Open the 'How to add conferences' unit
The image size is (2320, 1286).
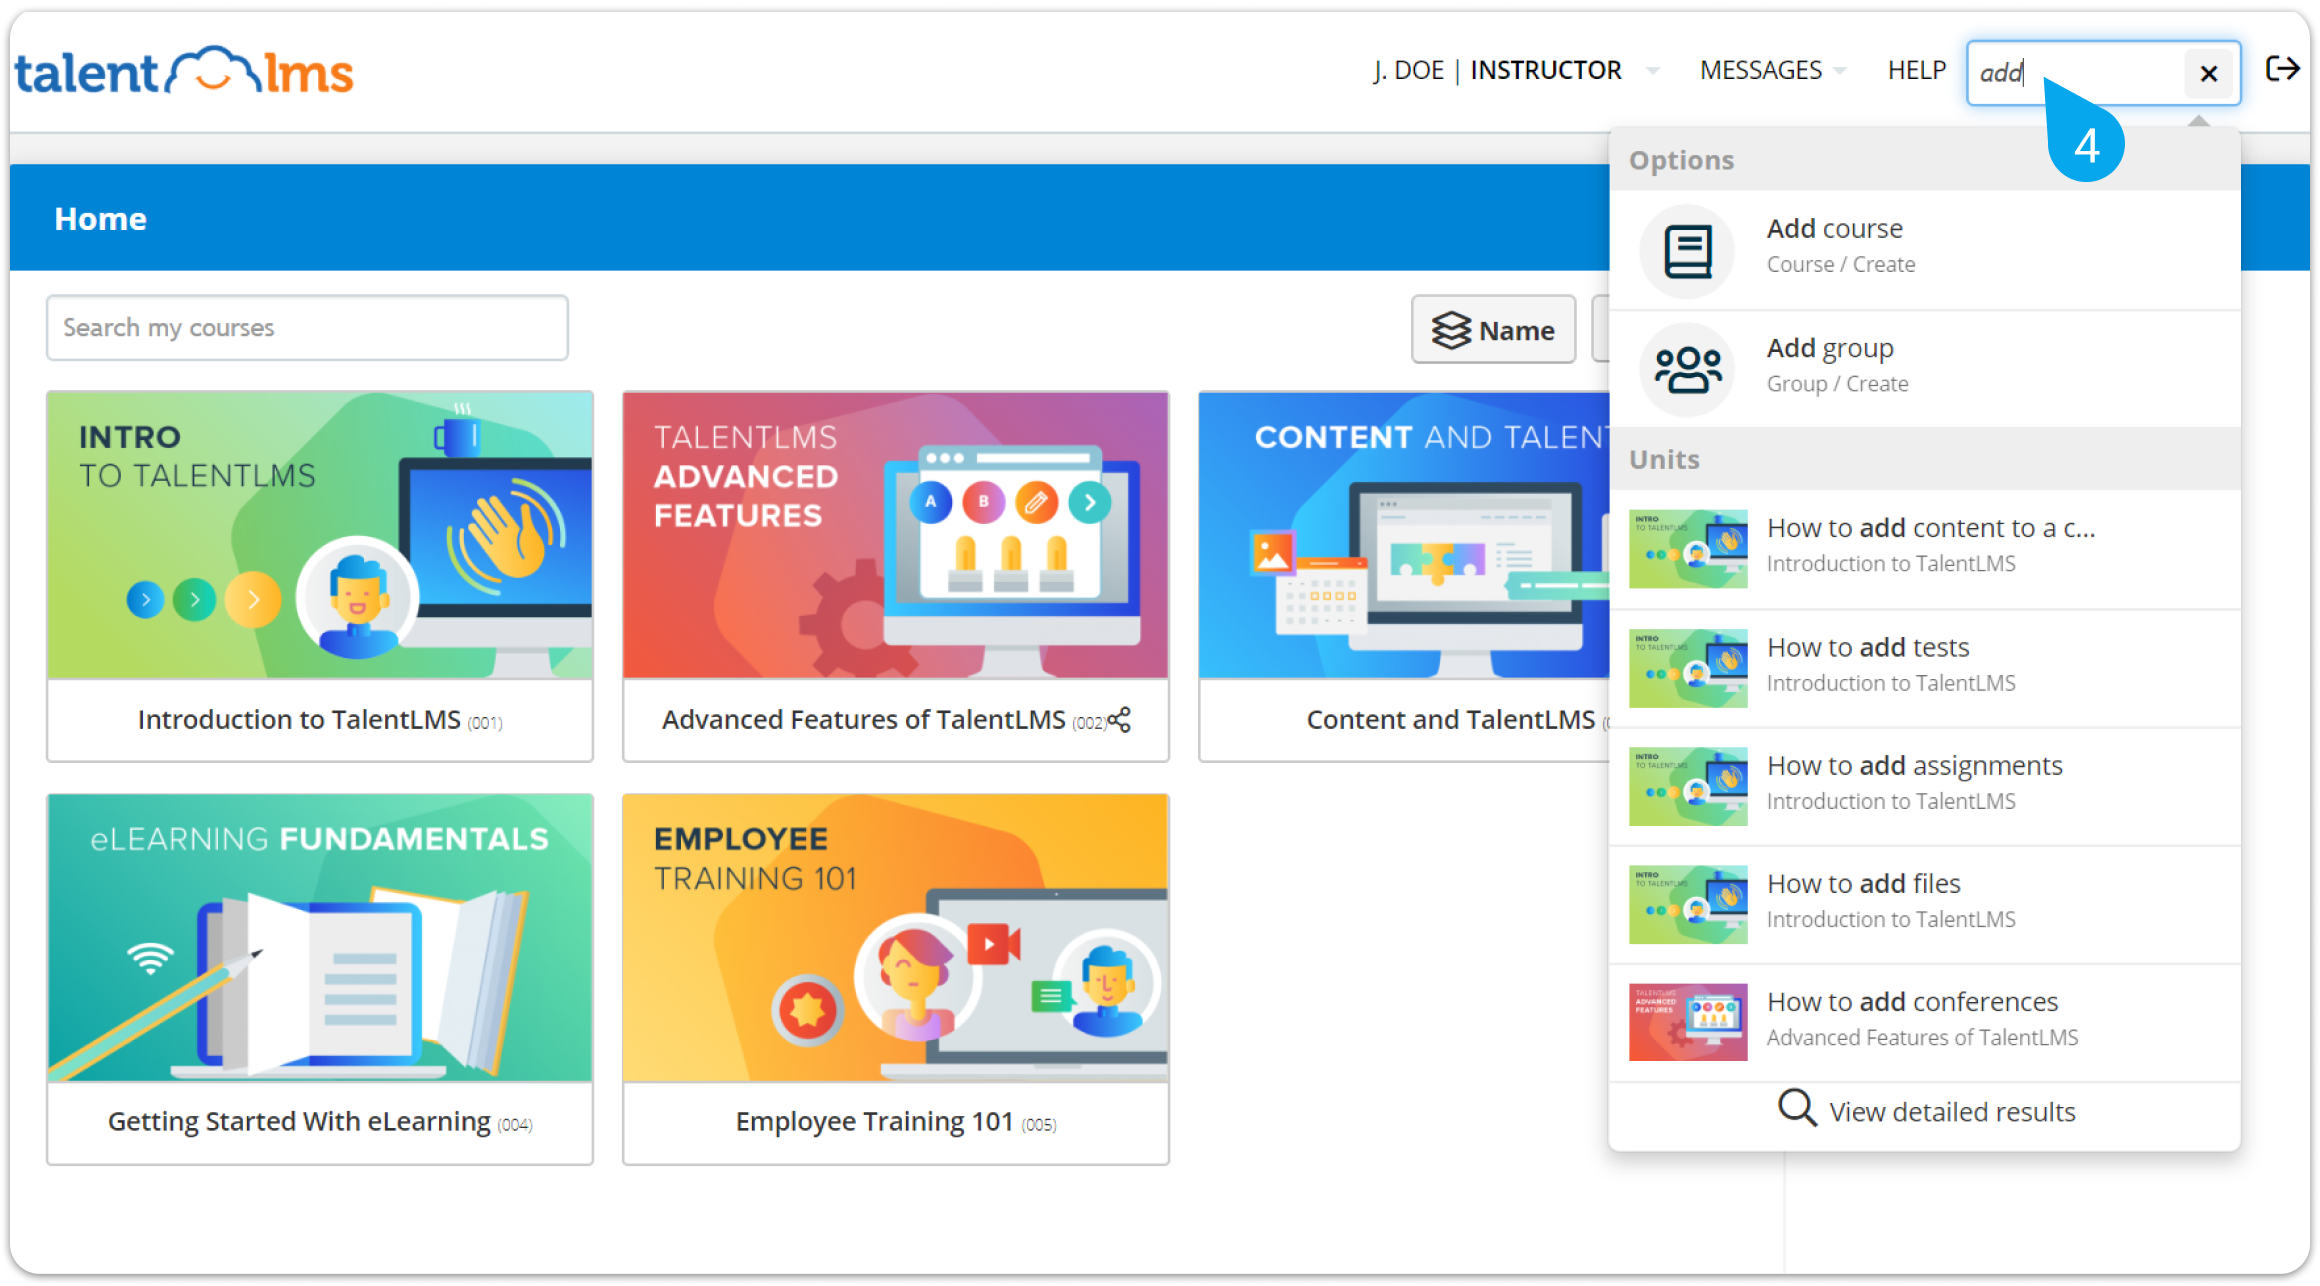tap(1925, 1022)
